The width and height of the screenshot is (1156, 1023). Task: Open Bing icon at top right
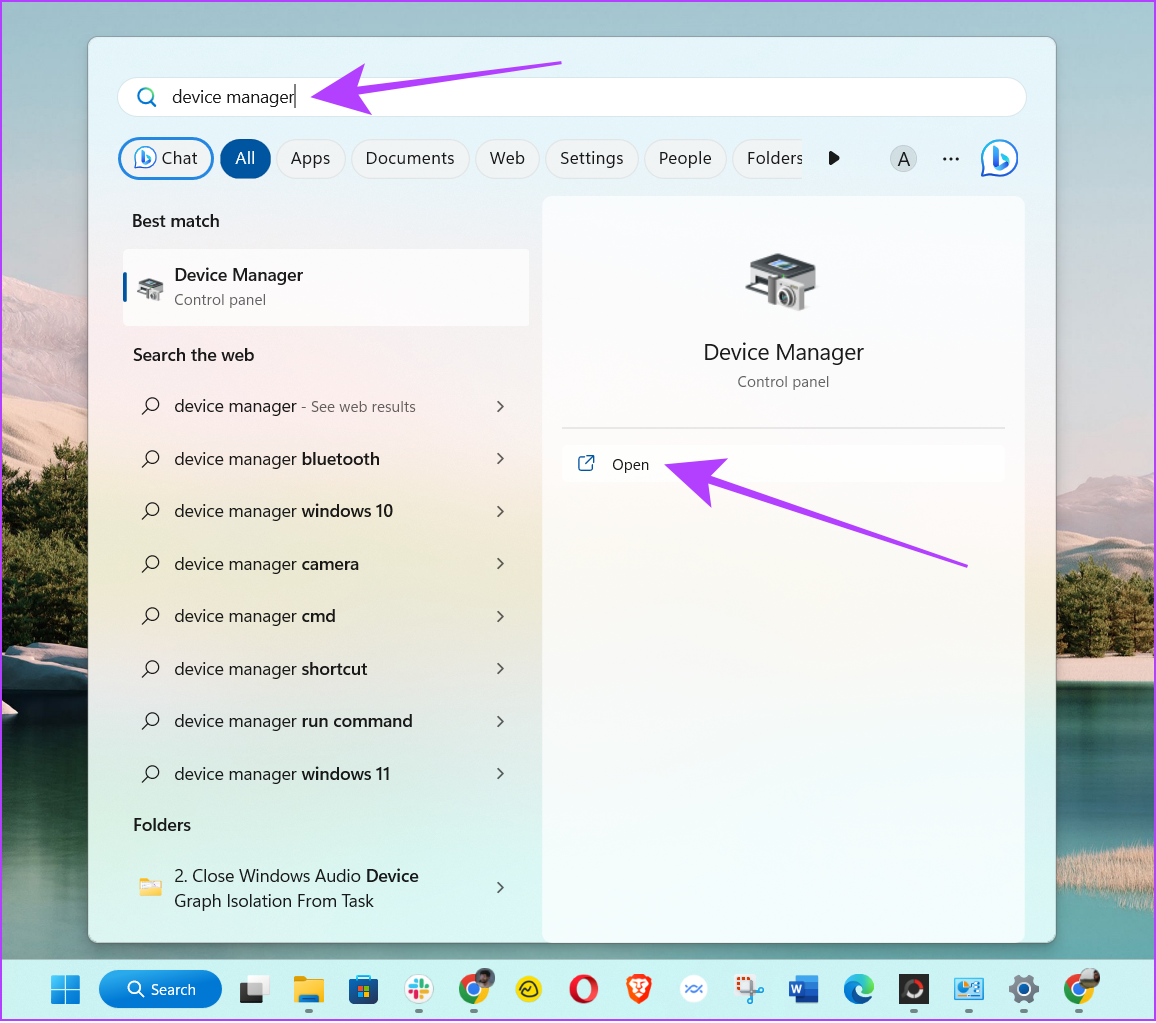tap(999, 158)
